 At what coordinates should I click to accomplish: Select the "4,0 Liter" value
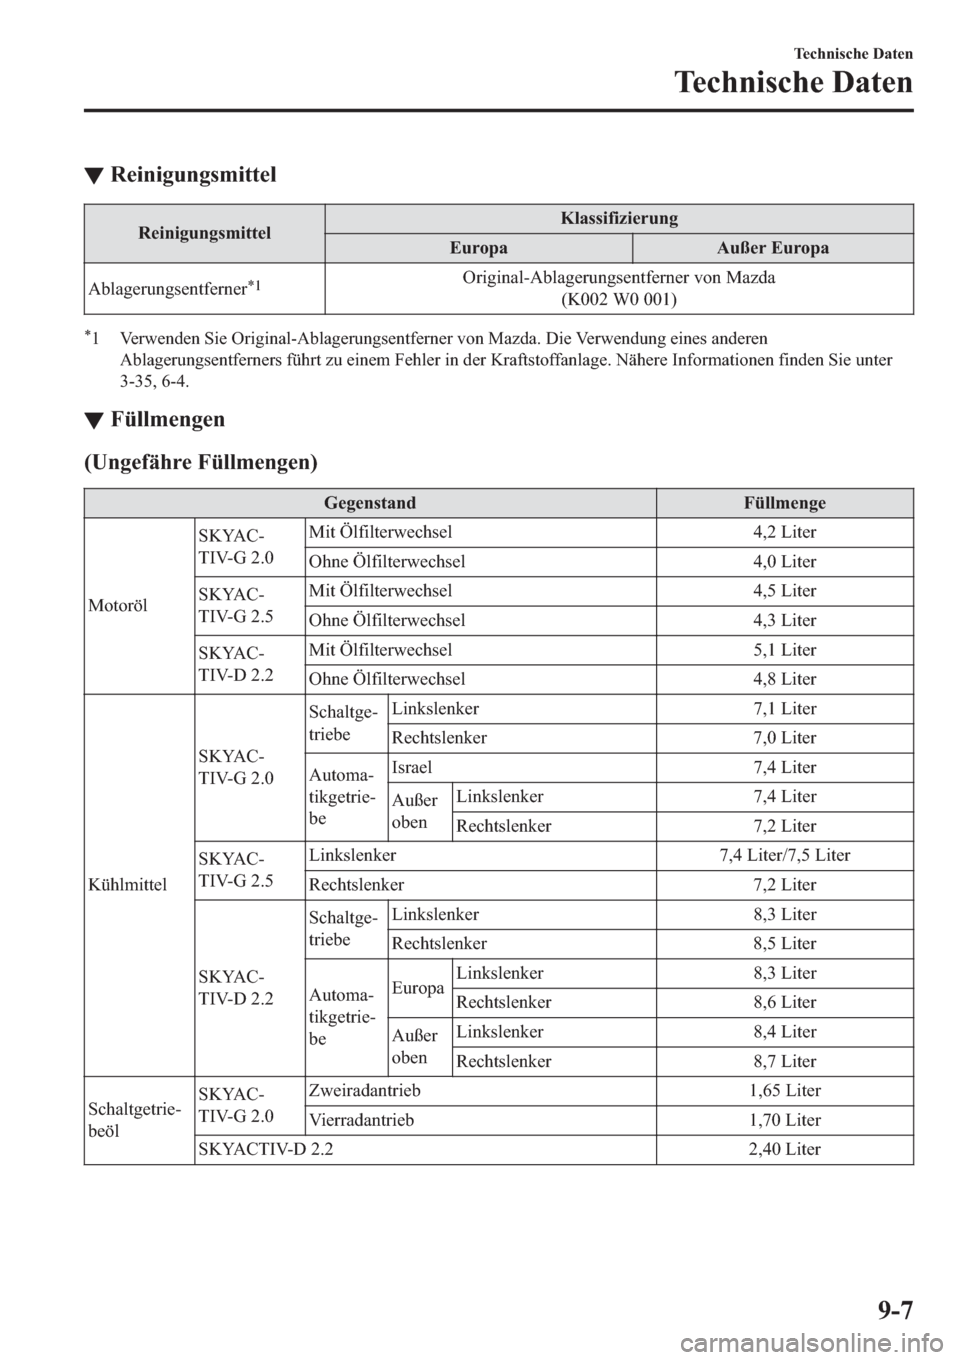pos(785,562)
